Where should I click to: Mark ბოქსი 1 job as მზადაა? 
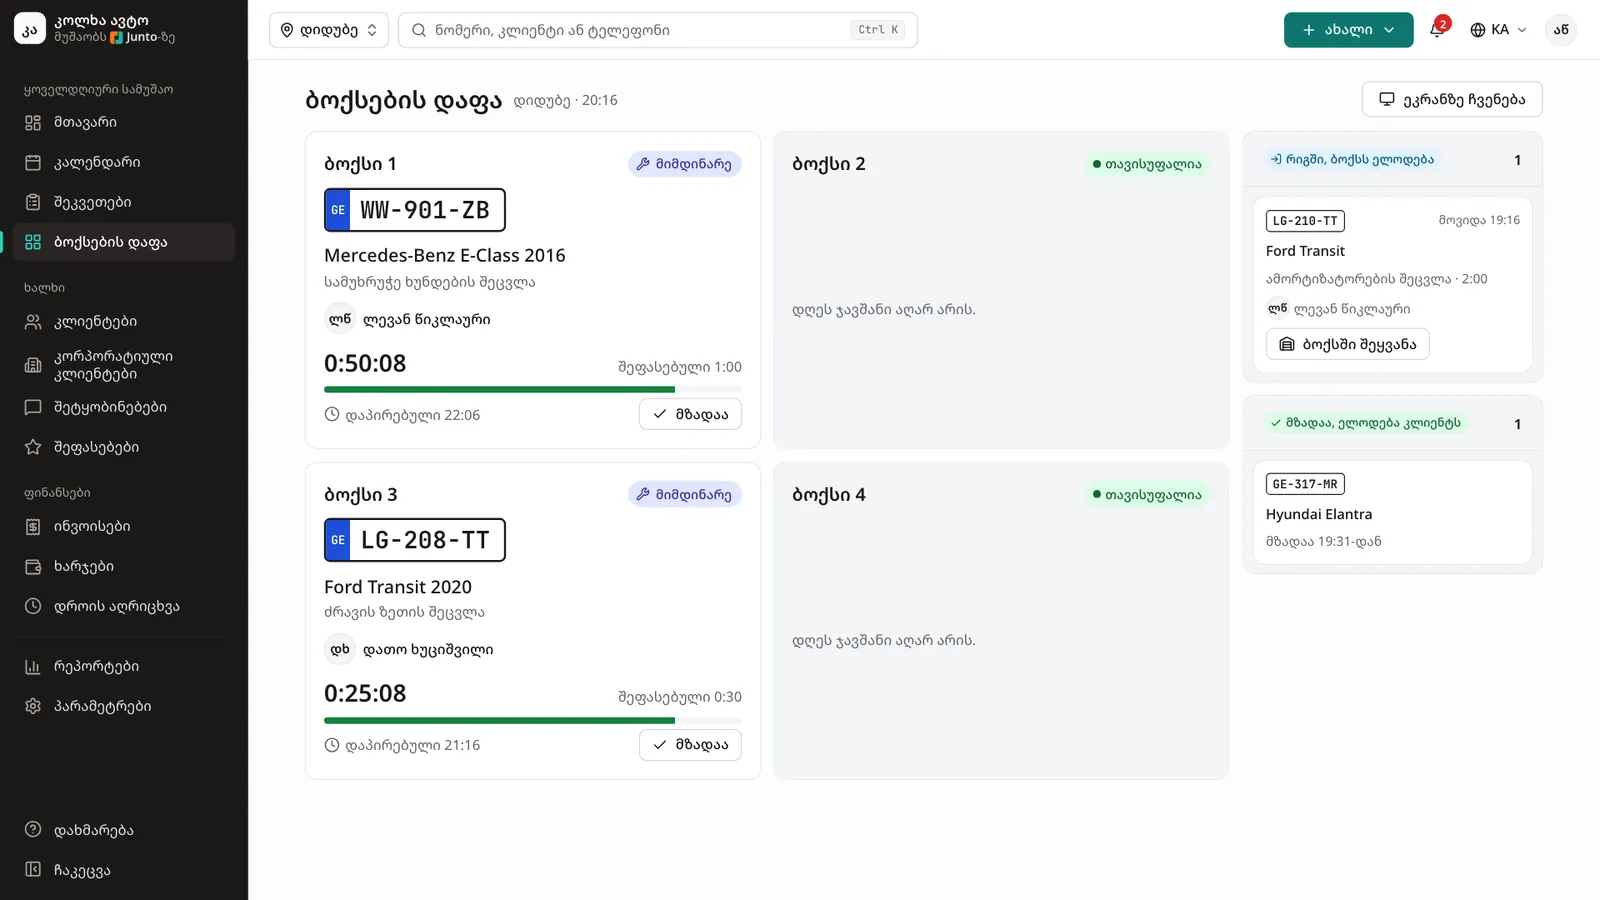point(690,414)
